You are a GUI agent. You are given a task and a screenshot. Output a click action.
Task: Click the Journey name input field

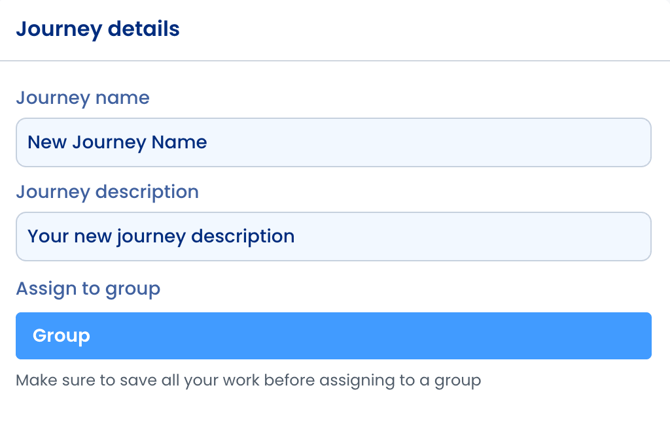point(333,142)
